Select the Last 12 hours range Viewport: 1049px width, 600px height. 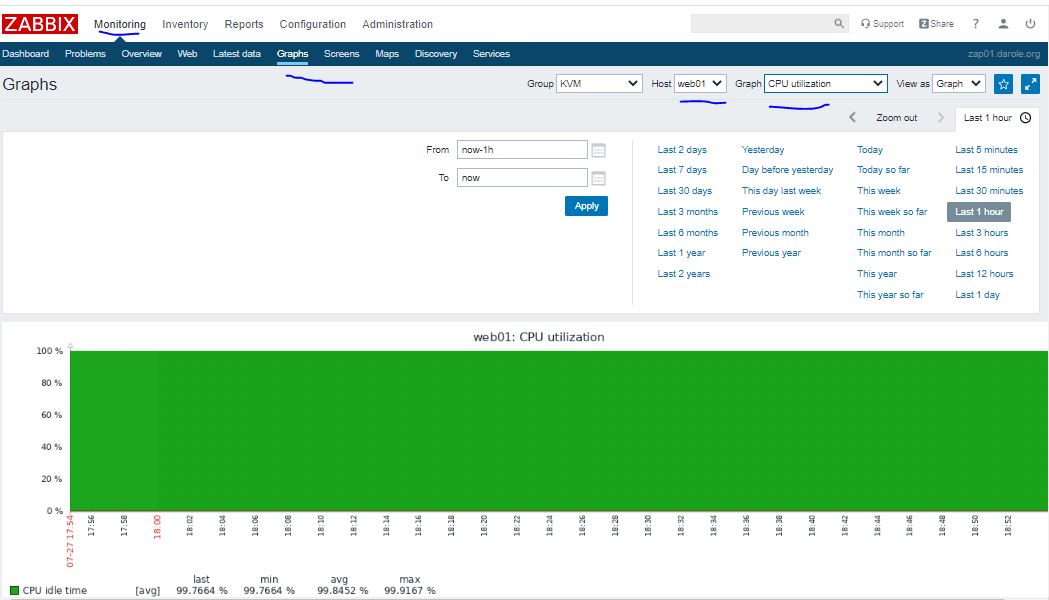pos(984,274)
